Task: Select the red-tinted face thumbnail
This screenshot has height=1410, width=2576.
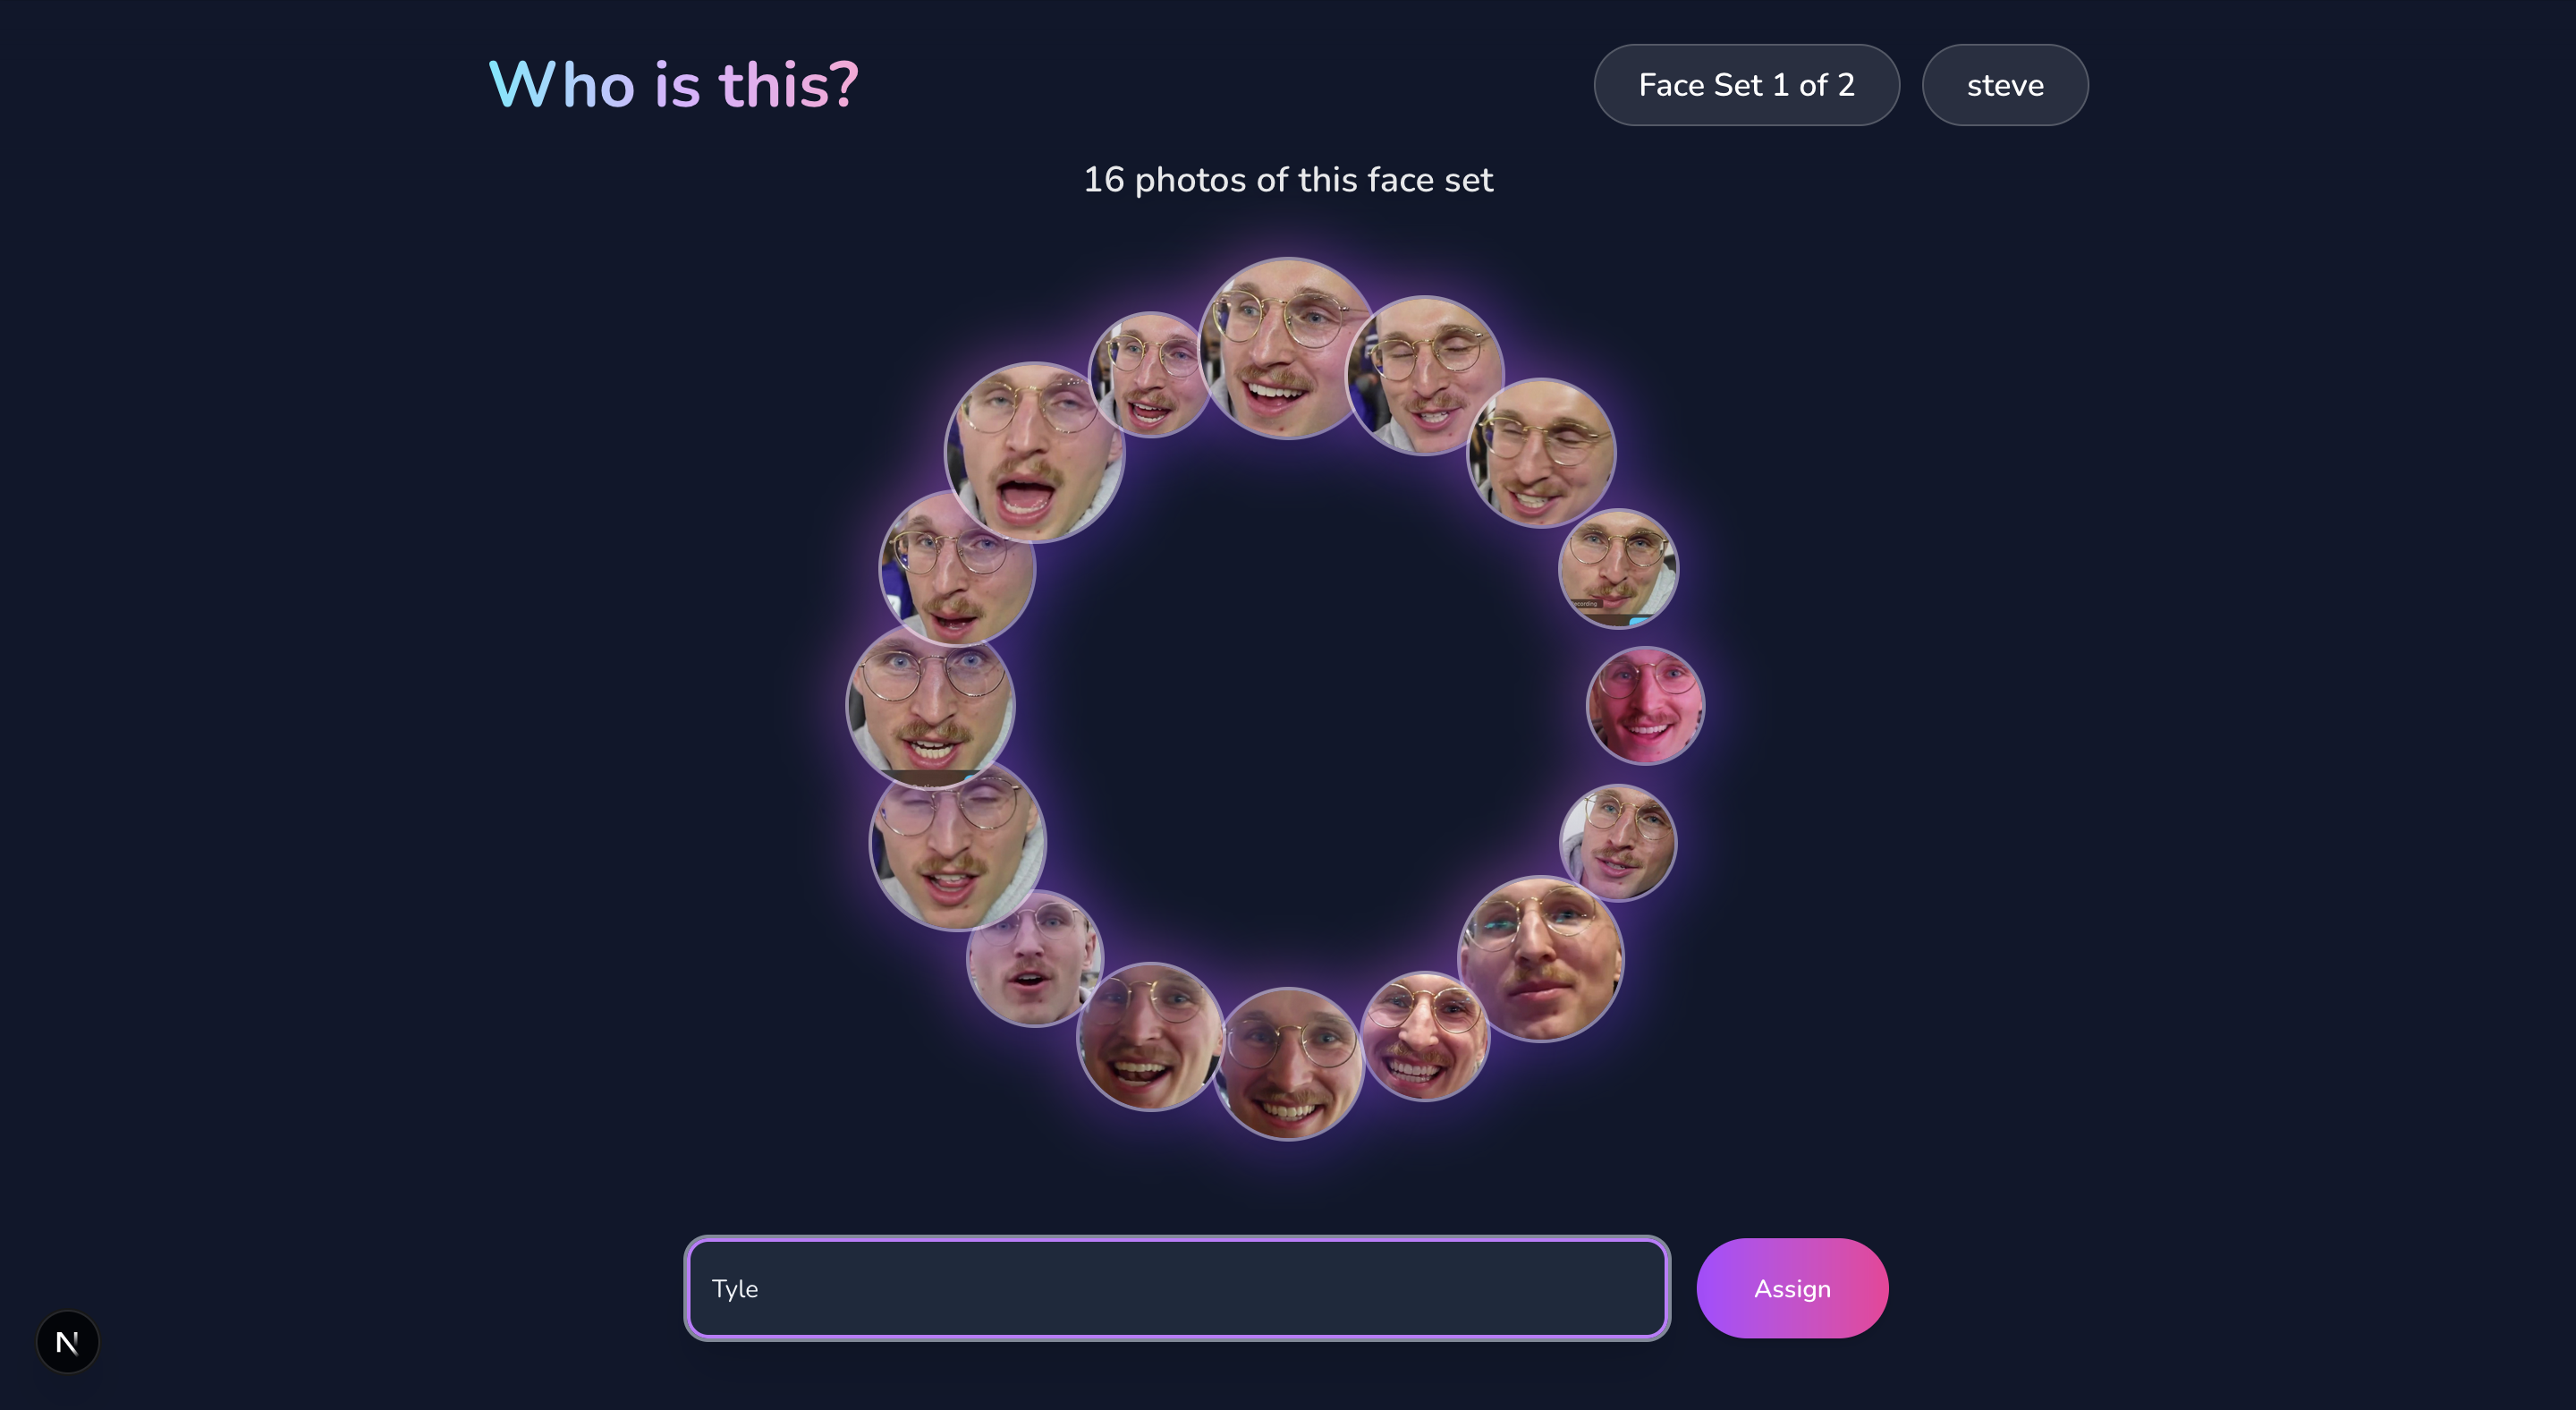Action: (1645, 706)
